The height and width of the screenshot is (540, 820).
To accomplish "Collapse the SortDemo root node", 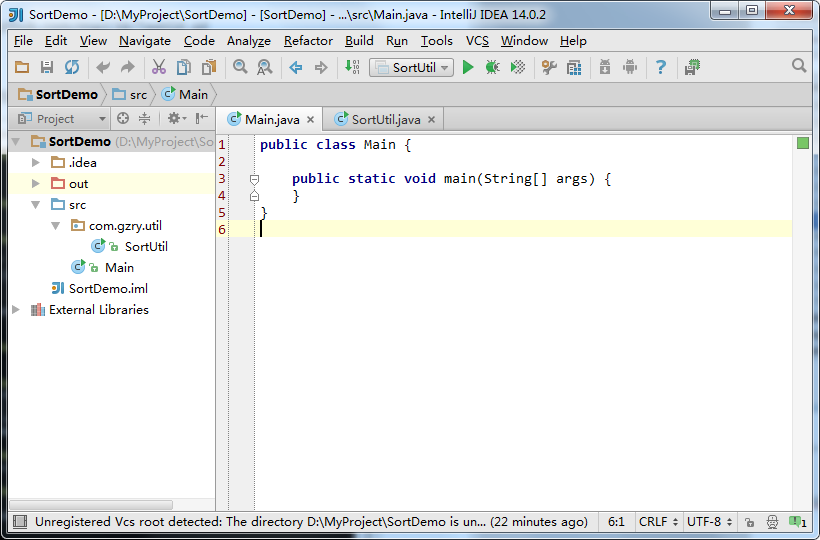I will (x=16, y=142).
